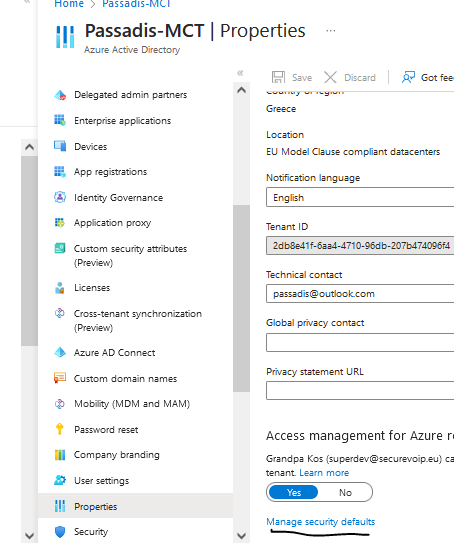Click the Licenses icon
454x543 pixels.
click(x=60, y=288)
